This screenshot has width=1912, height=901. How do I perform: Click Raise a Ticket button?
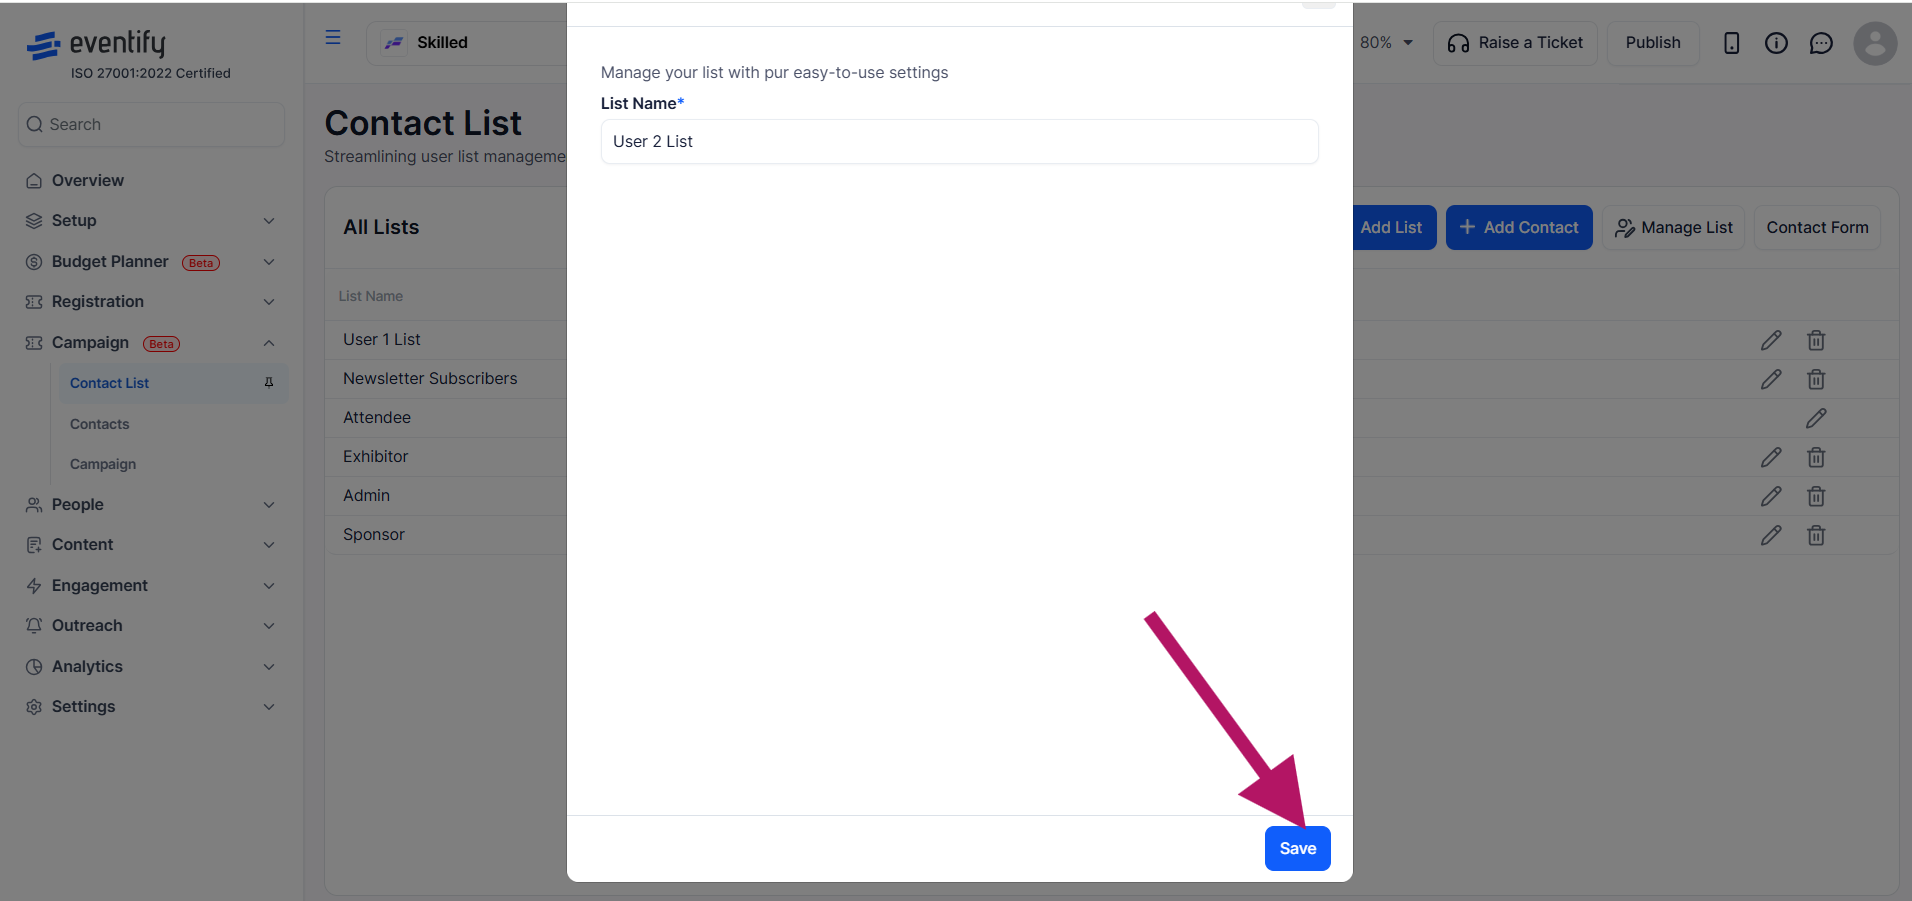(1515, 43)
